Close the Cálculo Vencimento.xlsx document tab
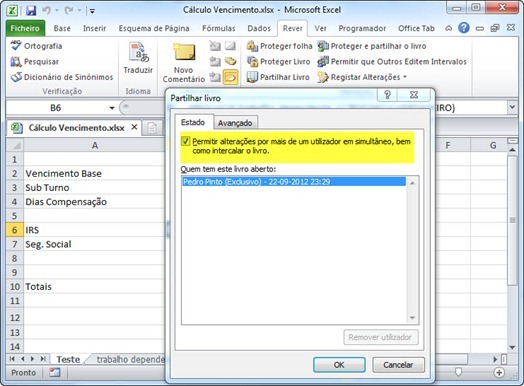Viewport: 524px width, 386px height. click(134, 127)
